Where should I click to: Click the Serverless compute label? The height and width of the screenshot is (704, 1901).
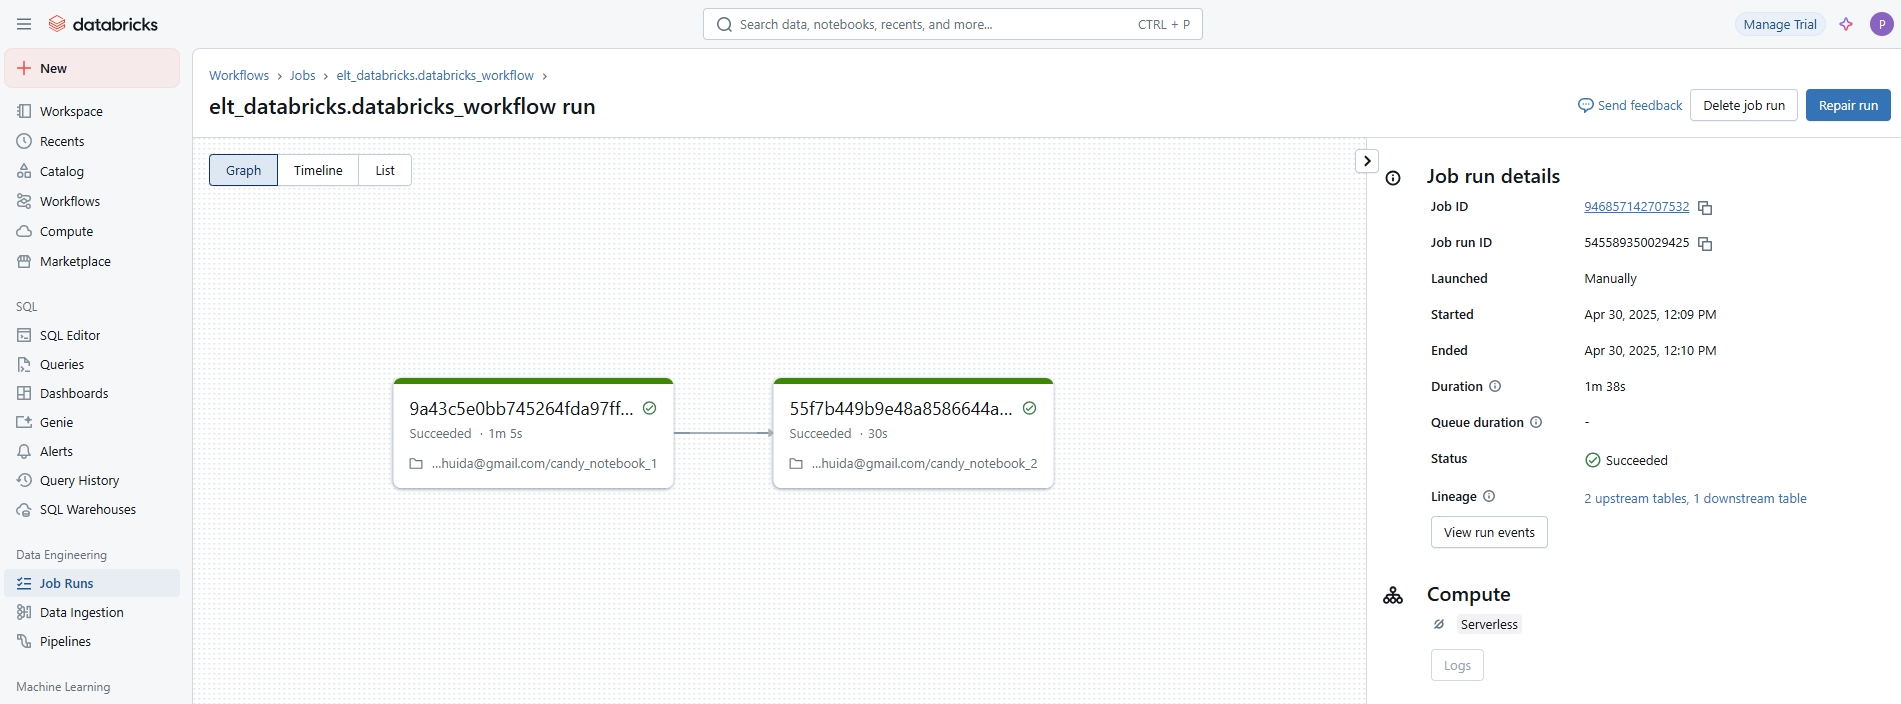coord(1489,624)
